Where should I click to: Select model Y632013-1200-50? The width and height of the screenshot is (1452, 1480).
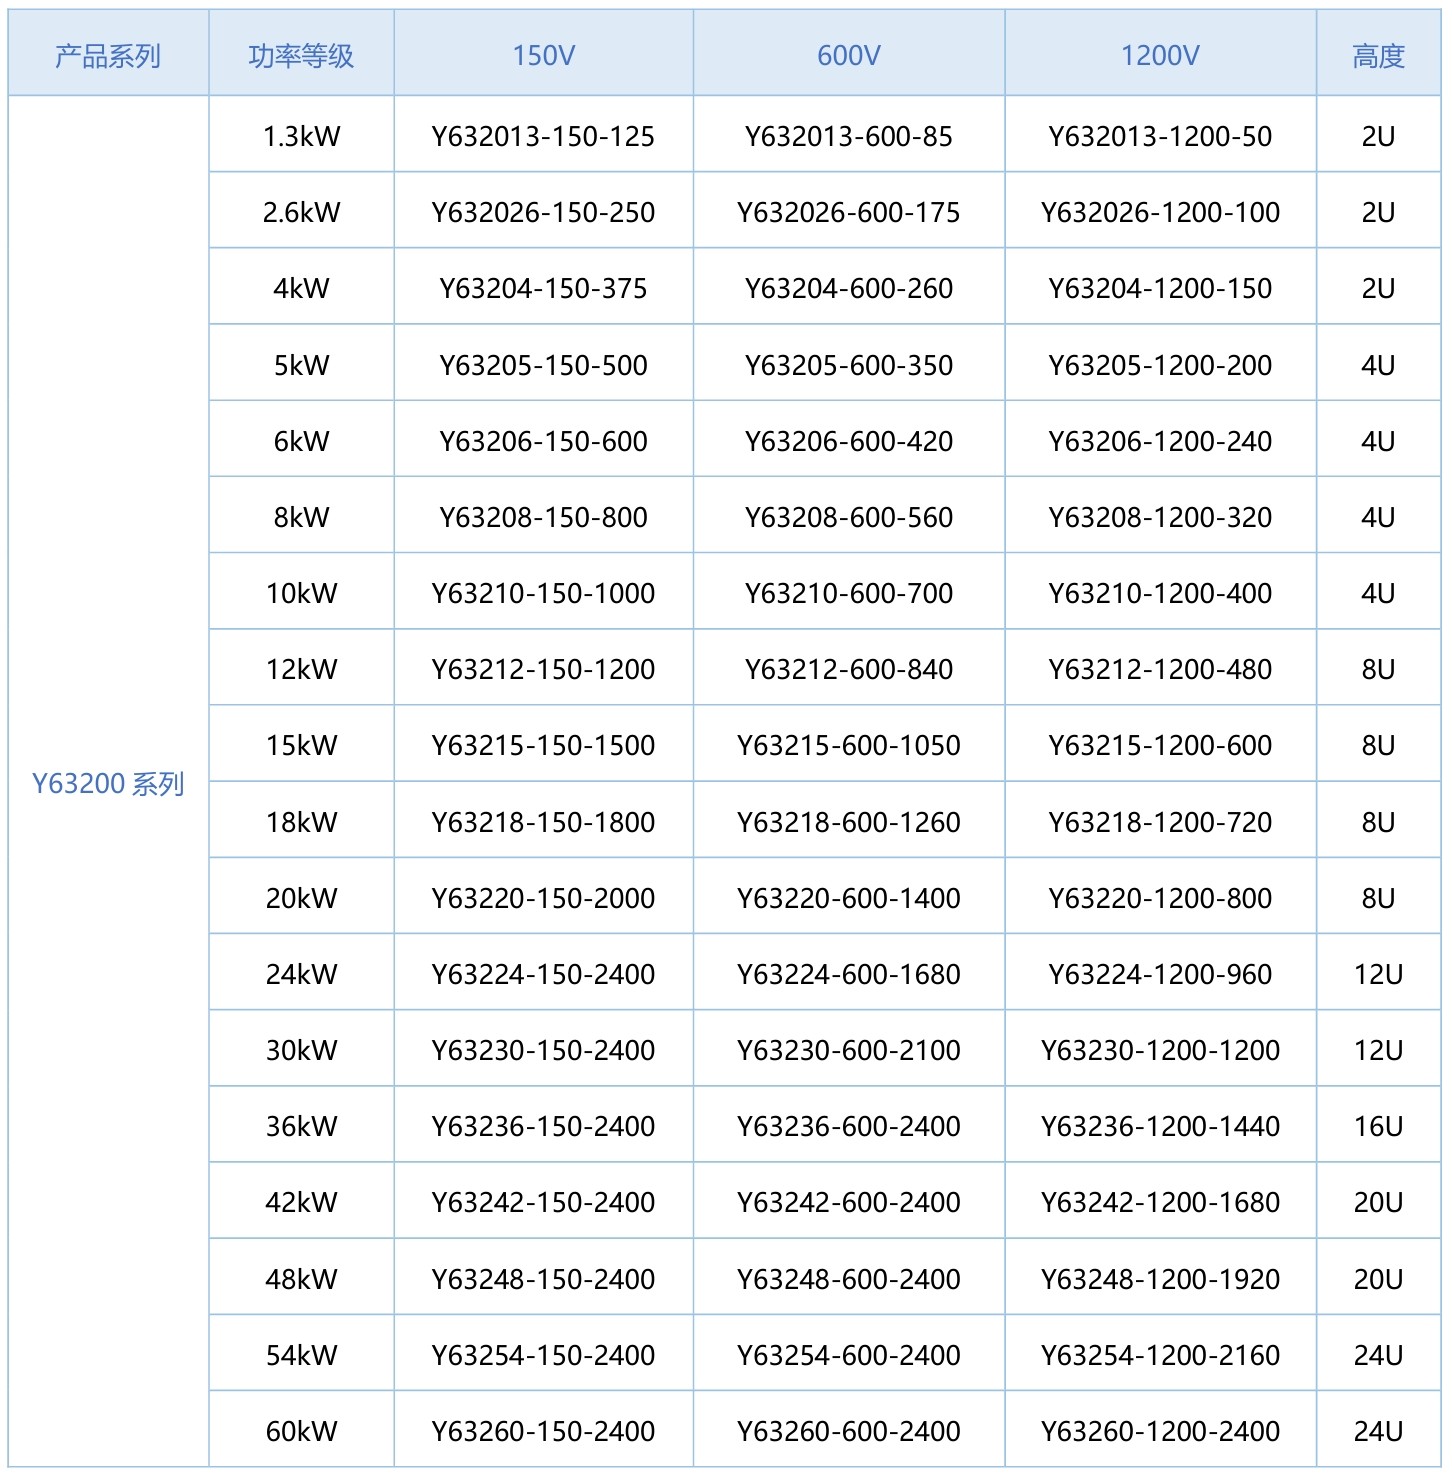(x=1160, y=136)
